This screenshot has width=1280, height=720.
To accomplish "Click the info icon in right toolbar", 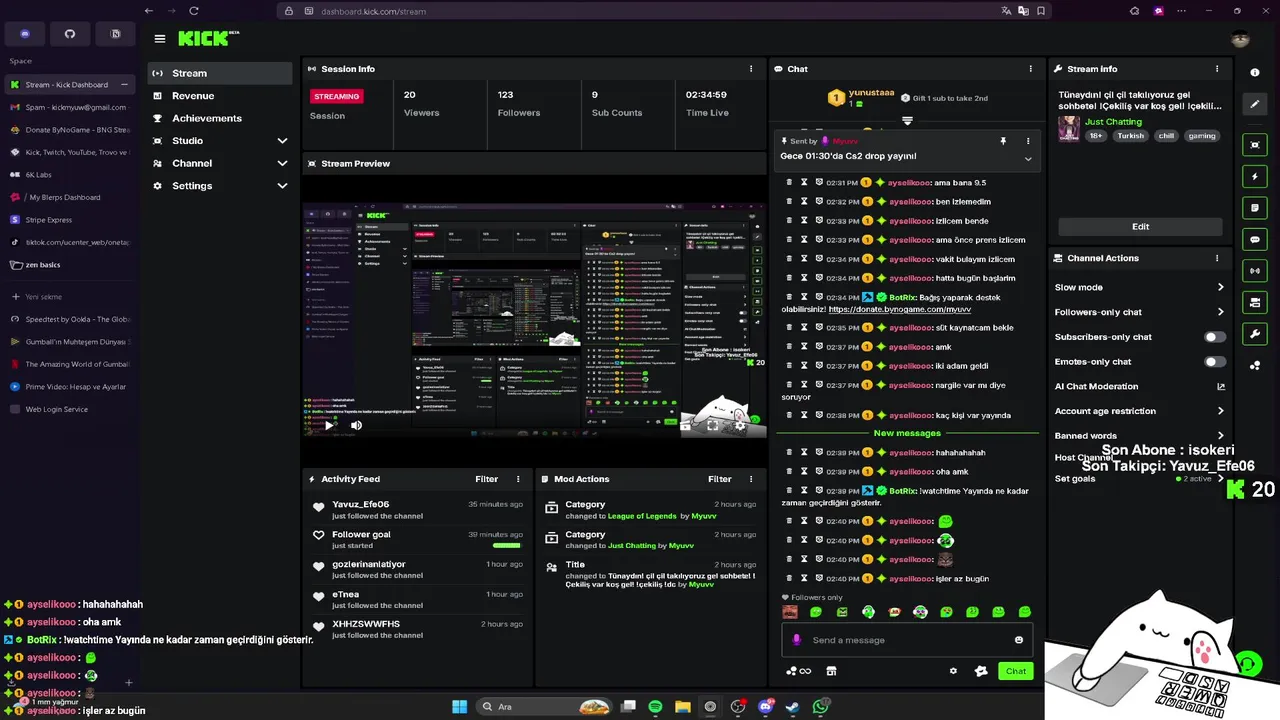I will click(x=1255, y=73).
